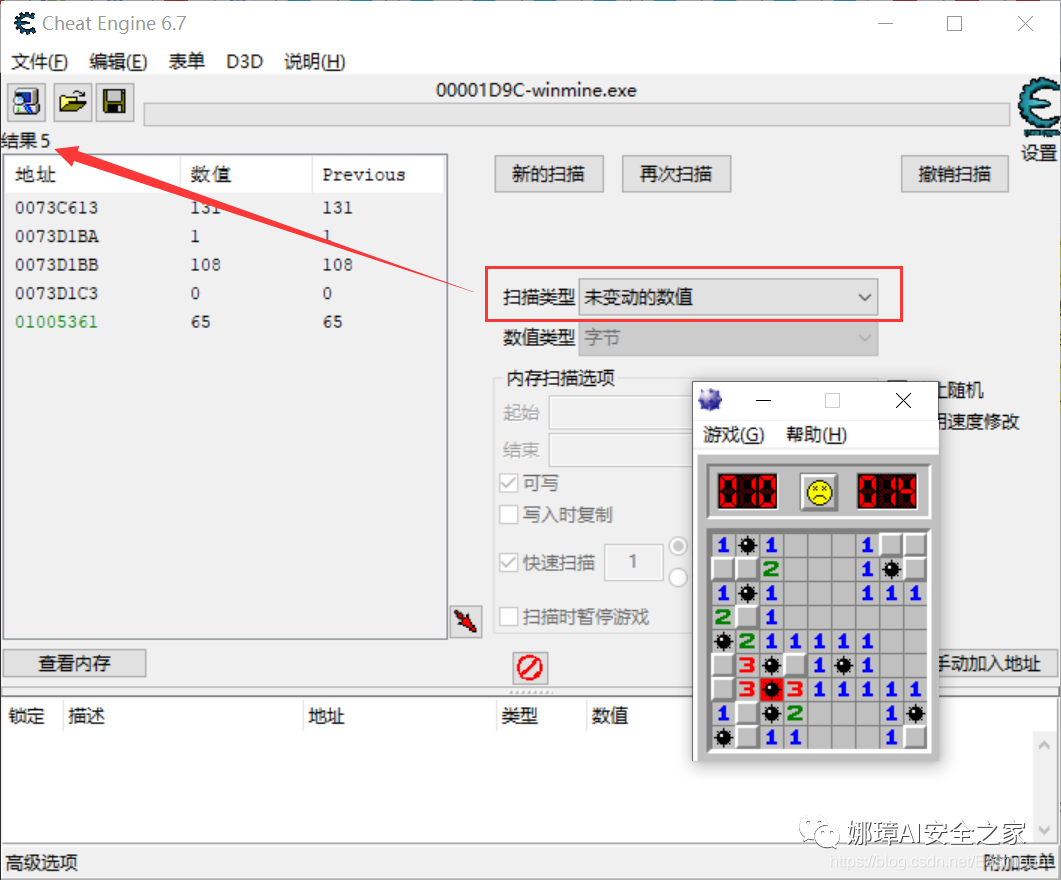1061x880 pixels.
Task: Click the scan progress bar
Action: coord(577,115)
